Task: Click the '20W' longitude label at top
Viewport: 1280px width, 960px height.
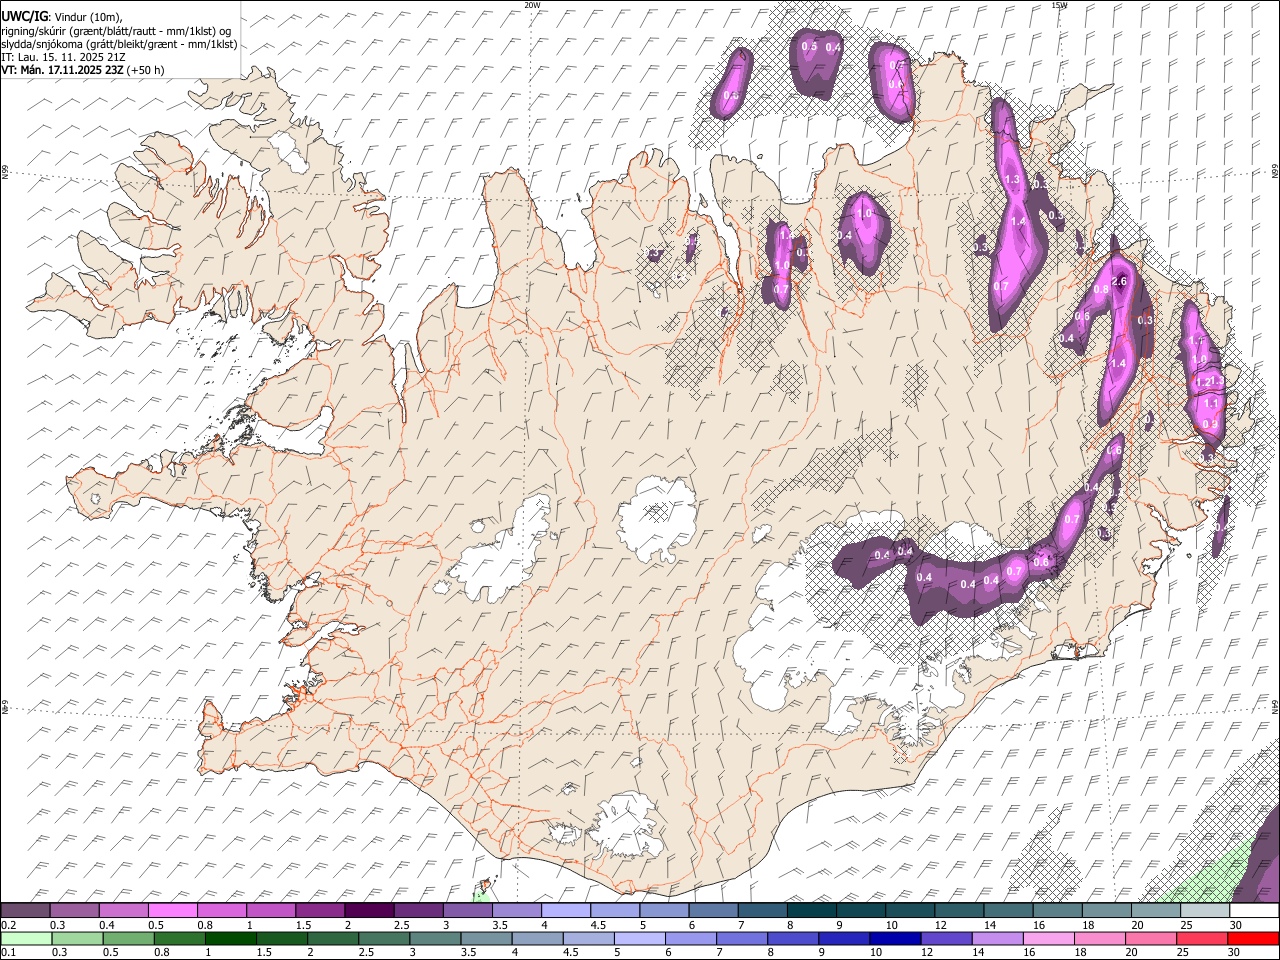Action: (x=532, y=5)
